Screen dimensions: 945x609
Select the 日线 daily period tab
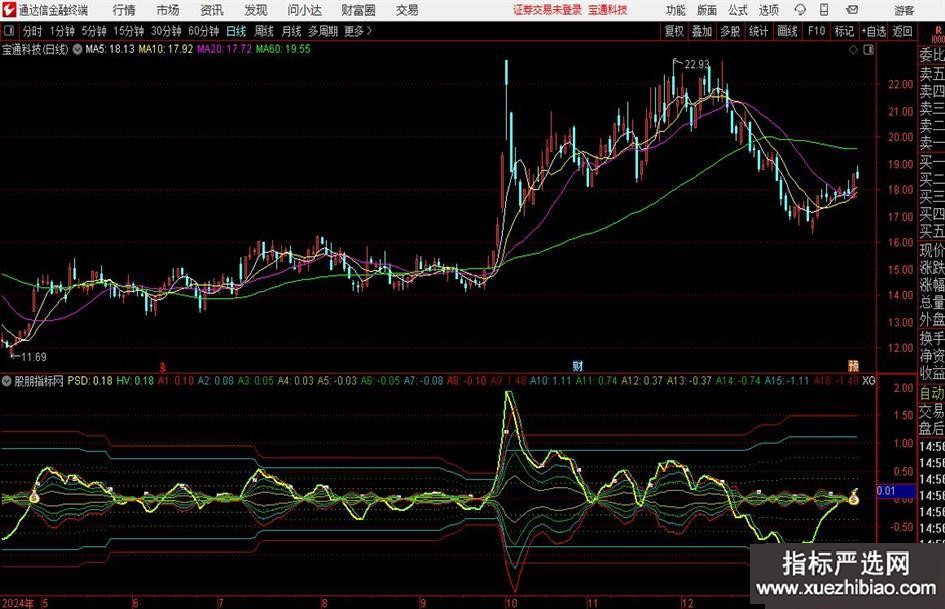[x=236, y=31]
